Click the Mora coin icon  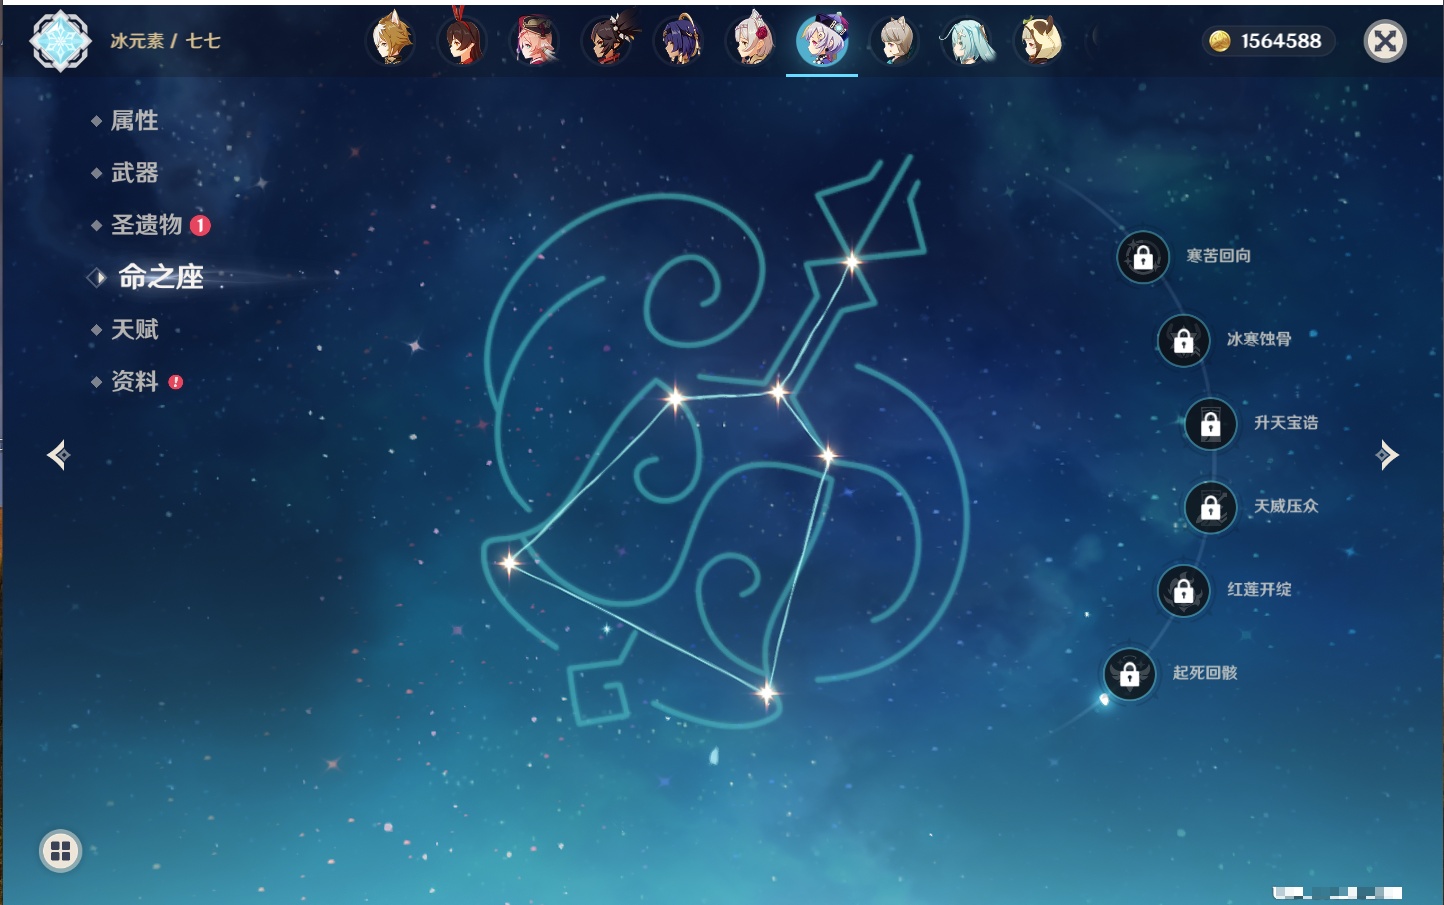click(1220, 41)
